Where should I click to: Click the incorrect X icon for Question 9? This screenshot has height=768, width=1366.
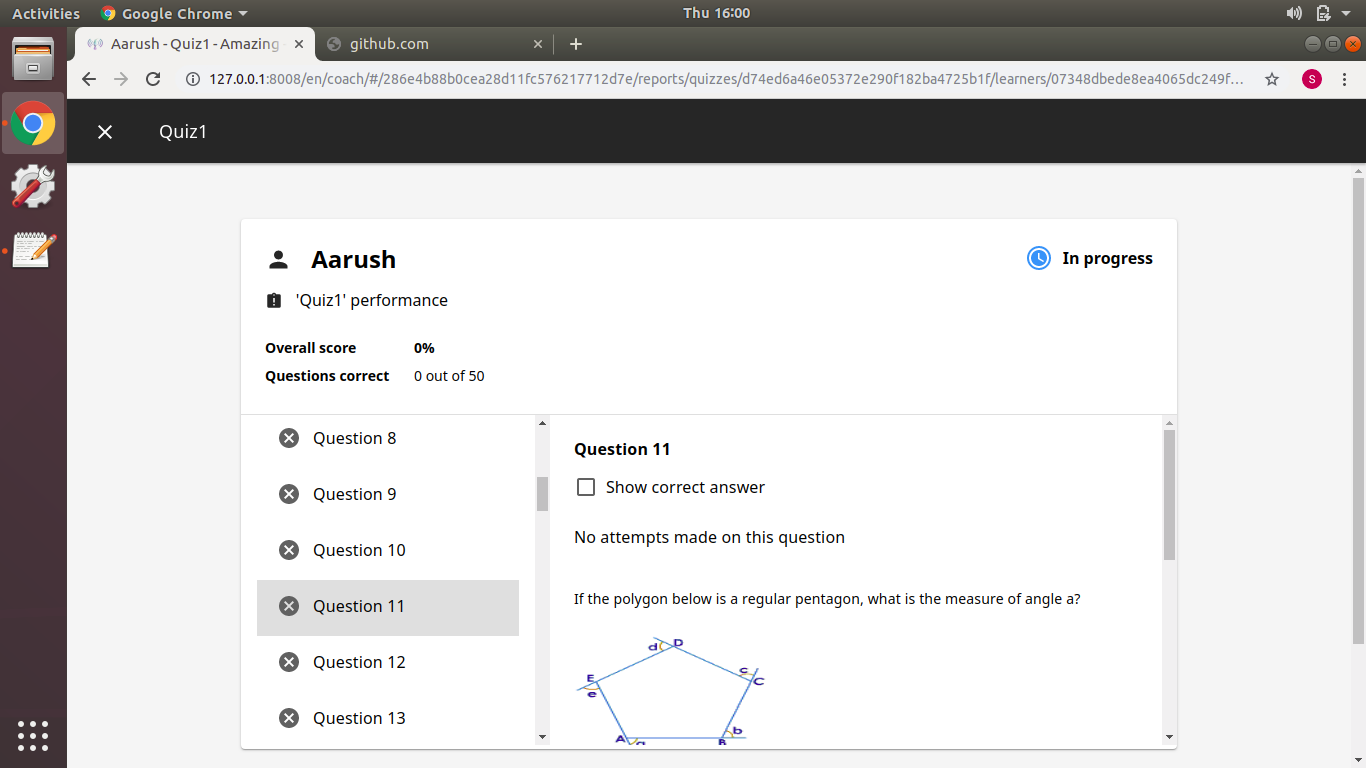coord(289,494)
